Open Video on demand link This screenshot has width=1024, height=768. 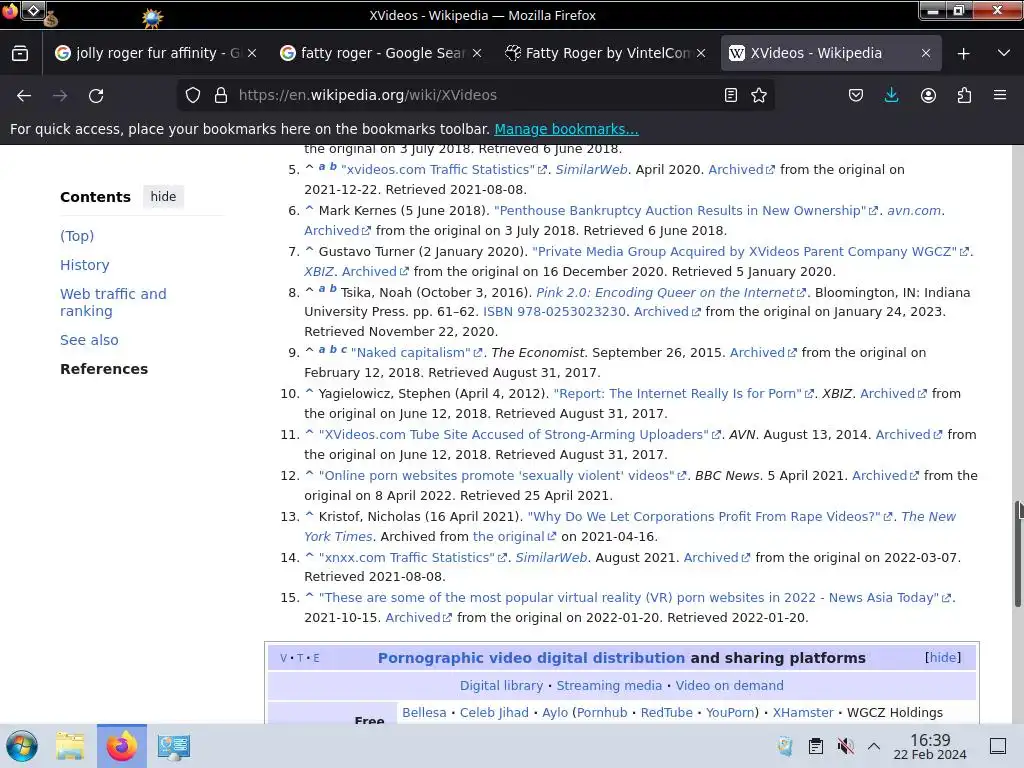pyautogui.click(x=729, y=686)
